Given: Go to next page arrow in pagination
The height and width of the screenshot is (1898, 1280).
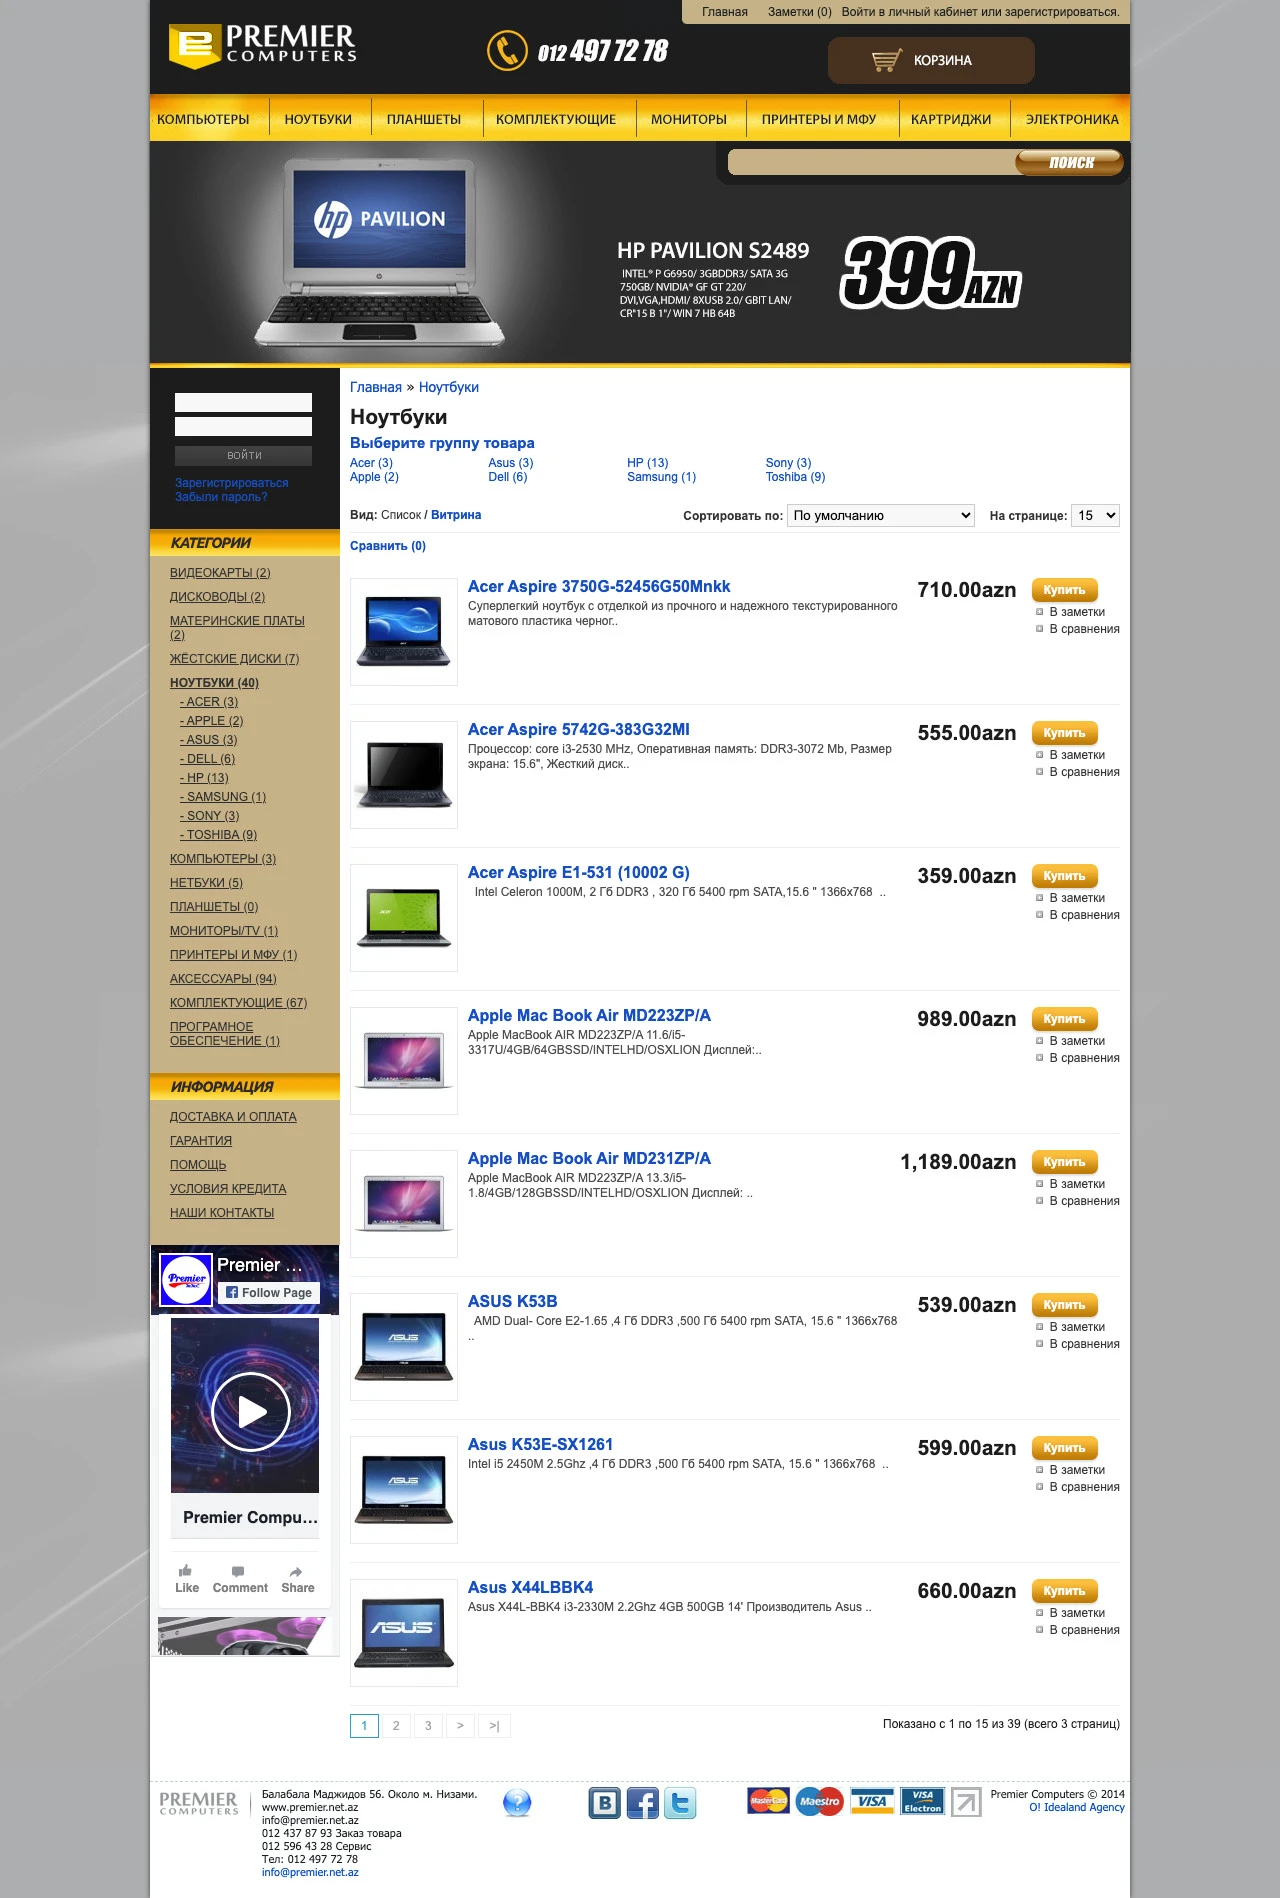Looking at the screenshot, I should tap(460, 1725).
